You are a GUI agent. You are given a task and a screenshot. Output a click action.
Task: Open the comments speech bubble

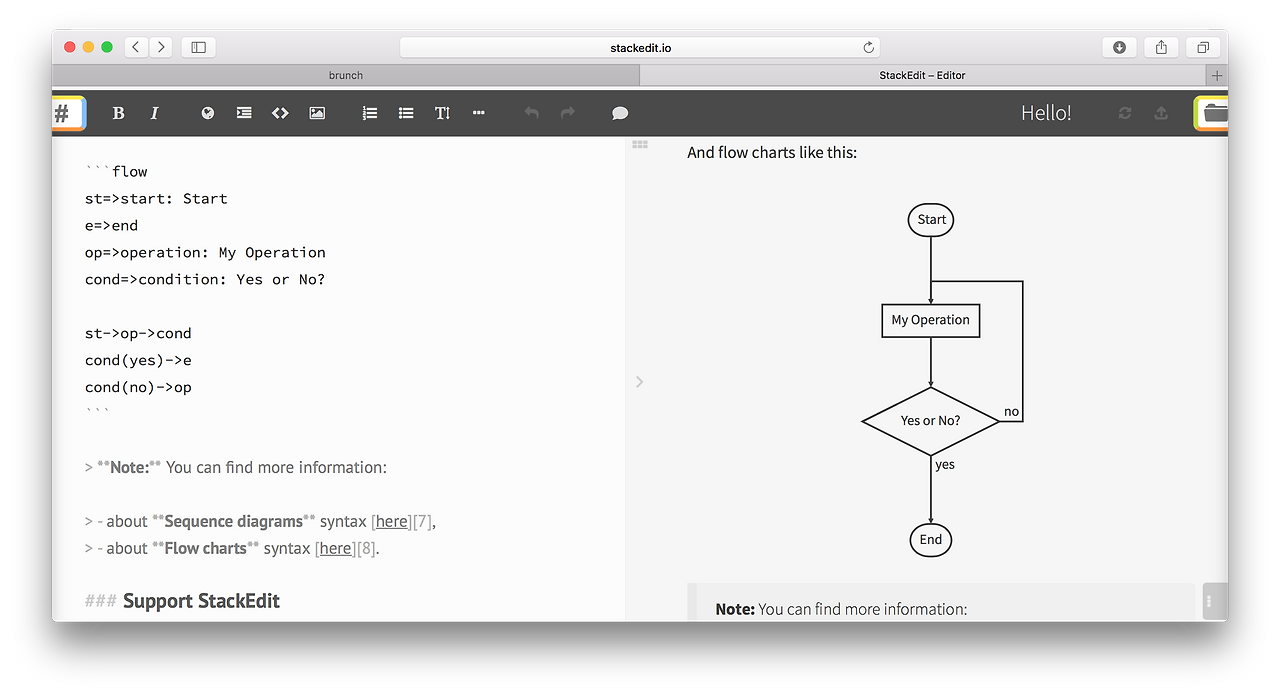point(620,113)
